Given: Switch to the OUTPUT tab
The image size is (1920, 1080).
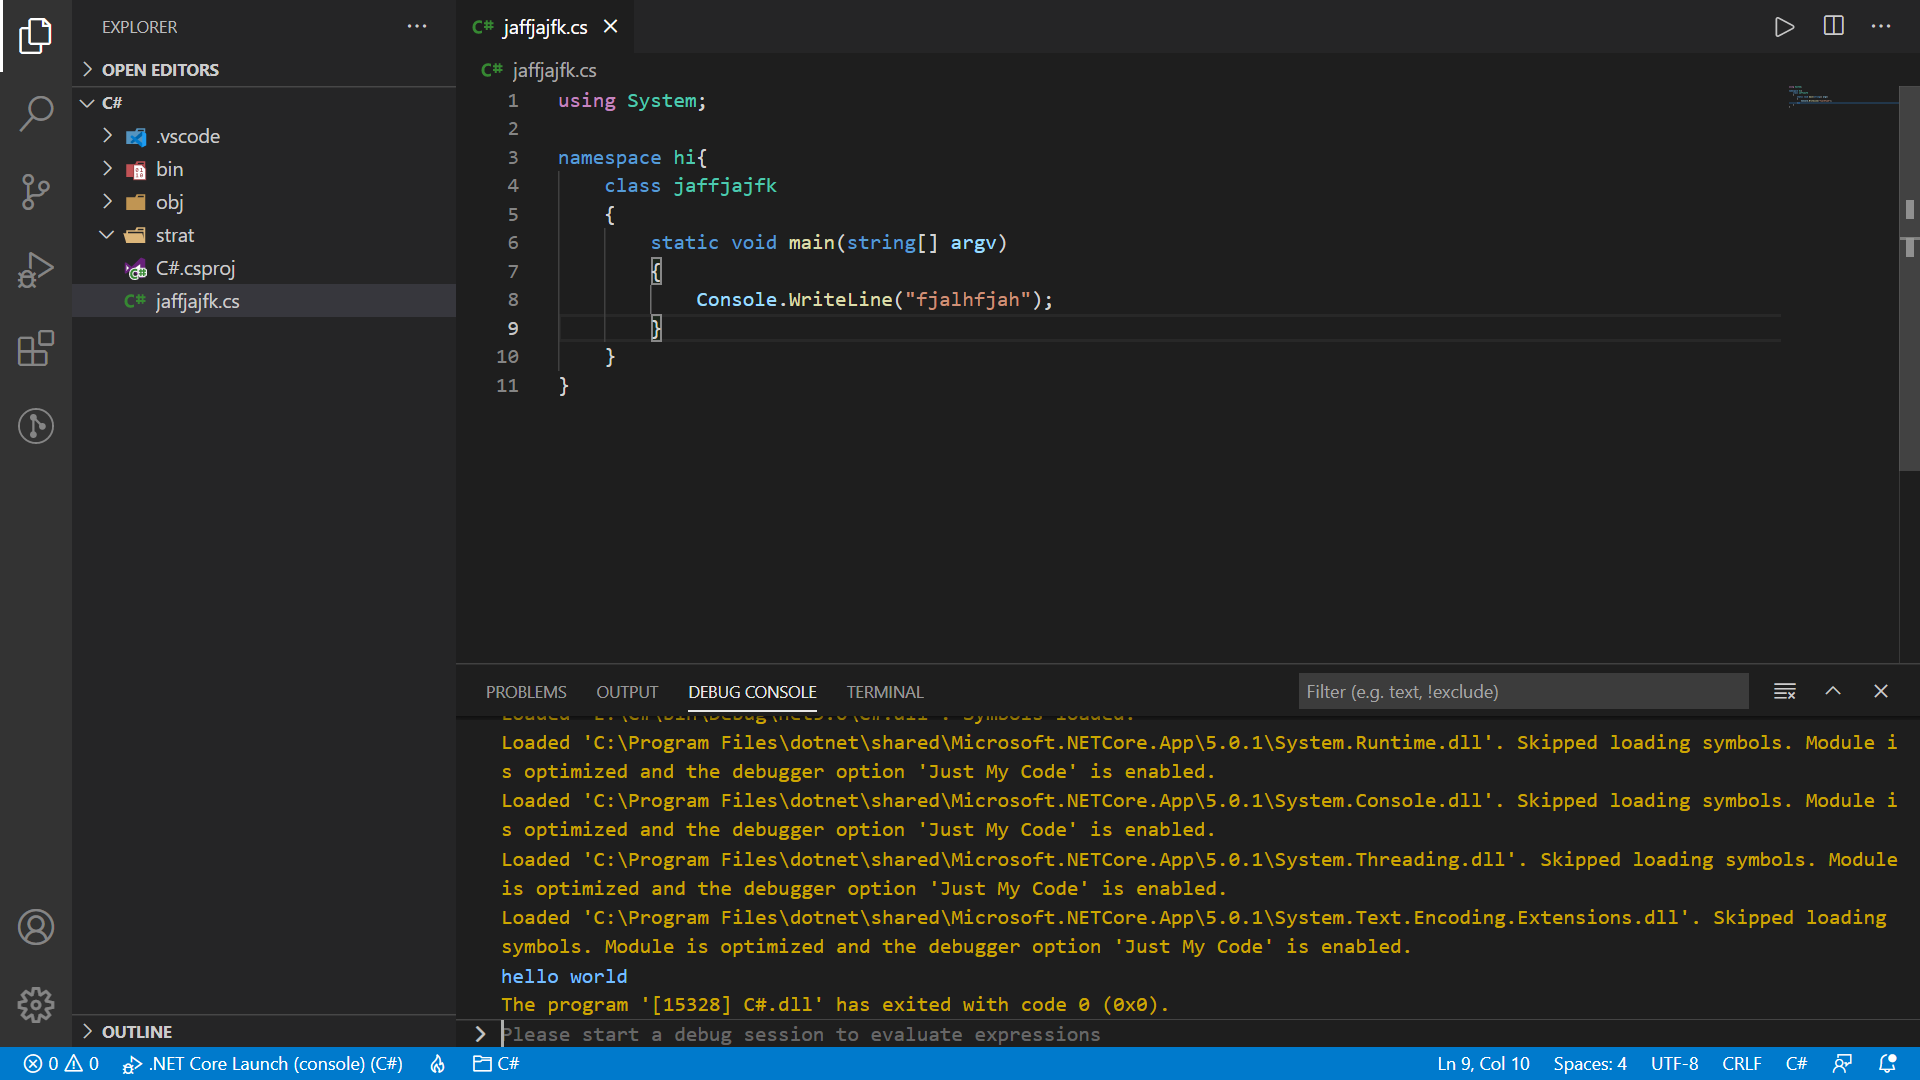Looking at the screenshot, I should (627, 692).
